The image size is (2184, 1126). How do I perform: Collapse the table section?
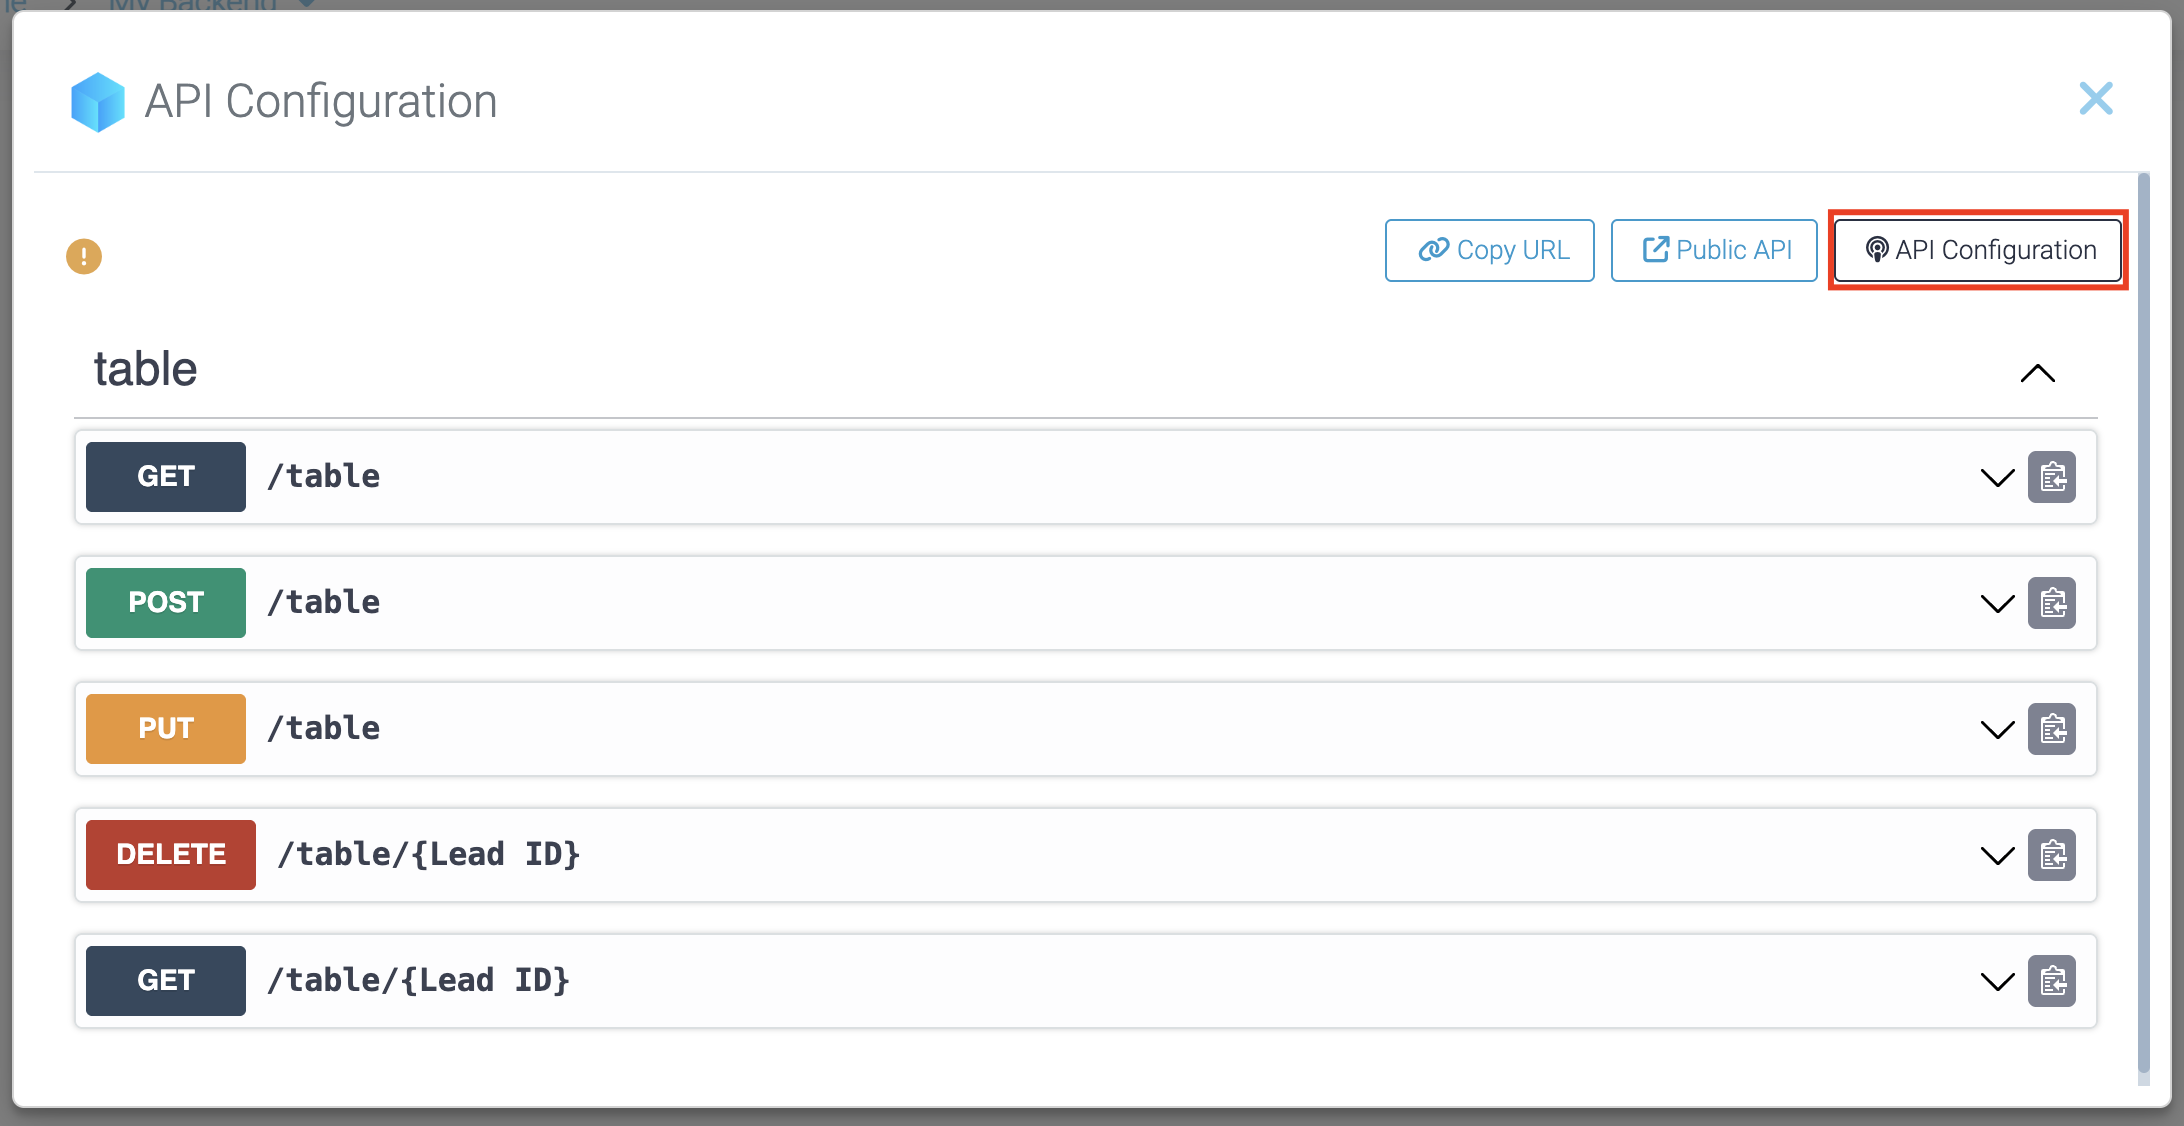(2037, 373)
